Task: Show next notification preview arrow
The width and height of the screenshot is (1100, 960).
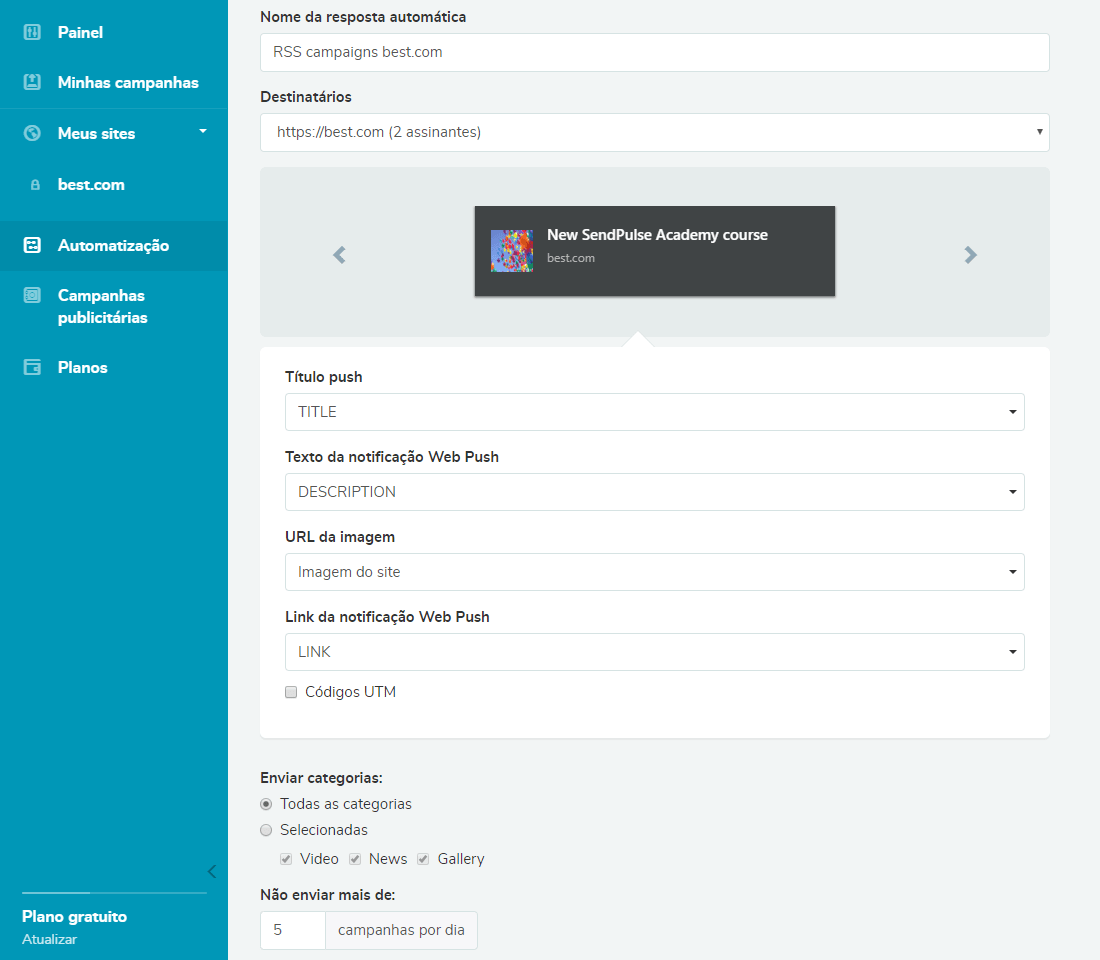Action: [970, 255]
